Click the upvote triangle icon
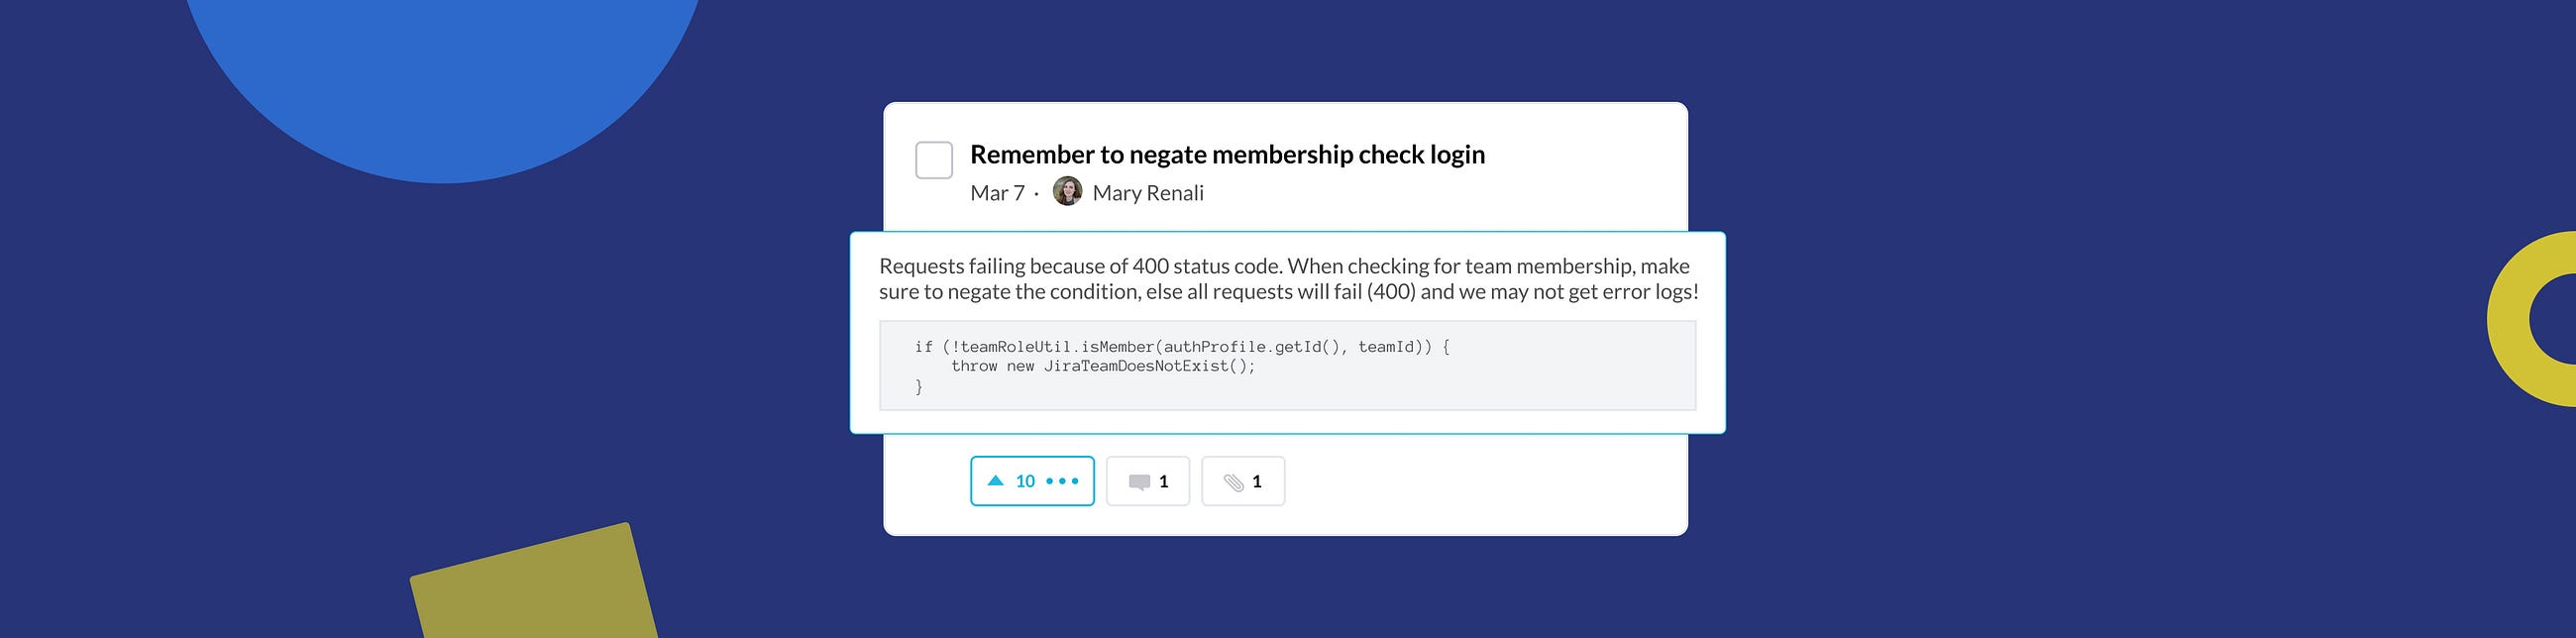The height and width of the screenshot is (638, 2576). [x=995, y=481]
